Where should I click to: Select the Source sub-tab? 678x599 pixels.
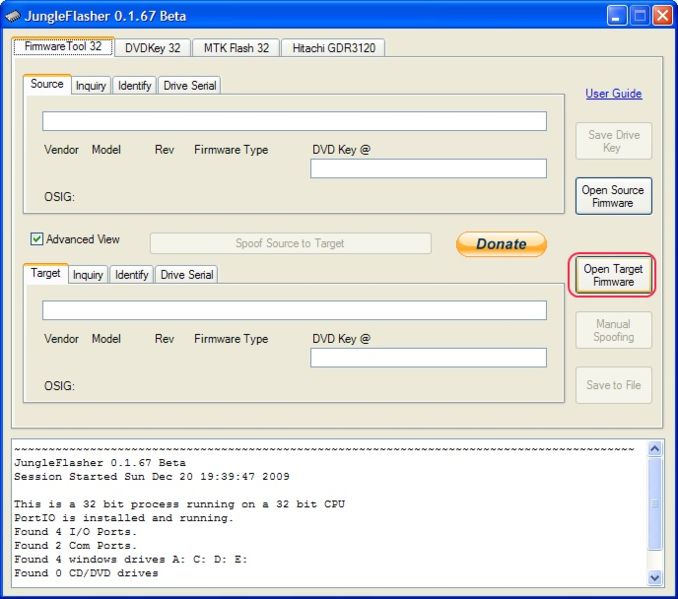tap(47, 84)
